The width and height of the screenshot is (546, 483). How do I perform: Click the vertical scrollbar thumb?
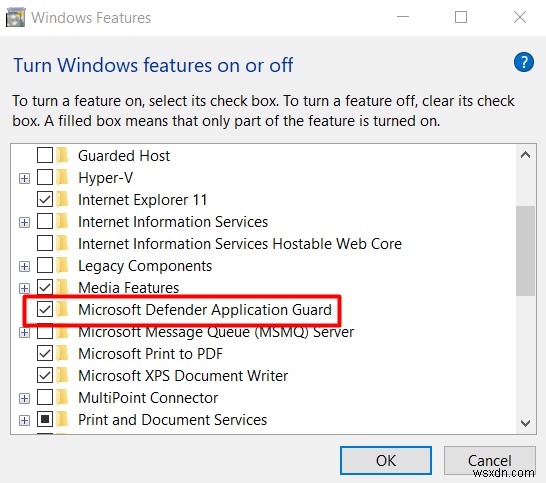[525, 251]
